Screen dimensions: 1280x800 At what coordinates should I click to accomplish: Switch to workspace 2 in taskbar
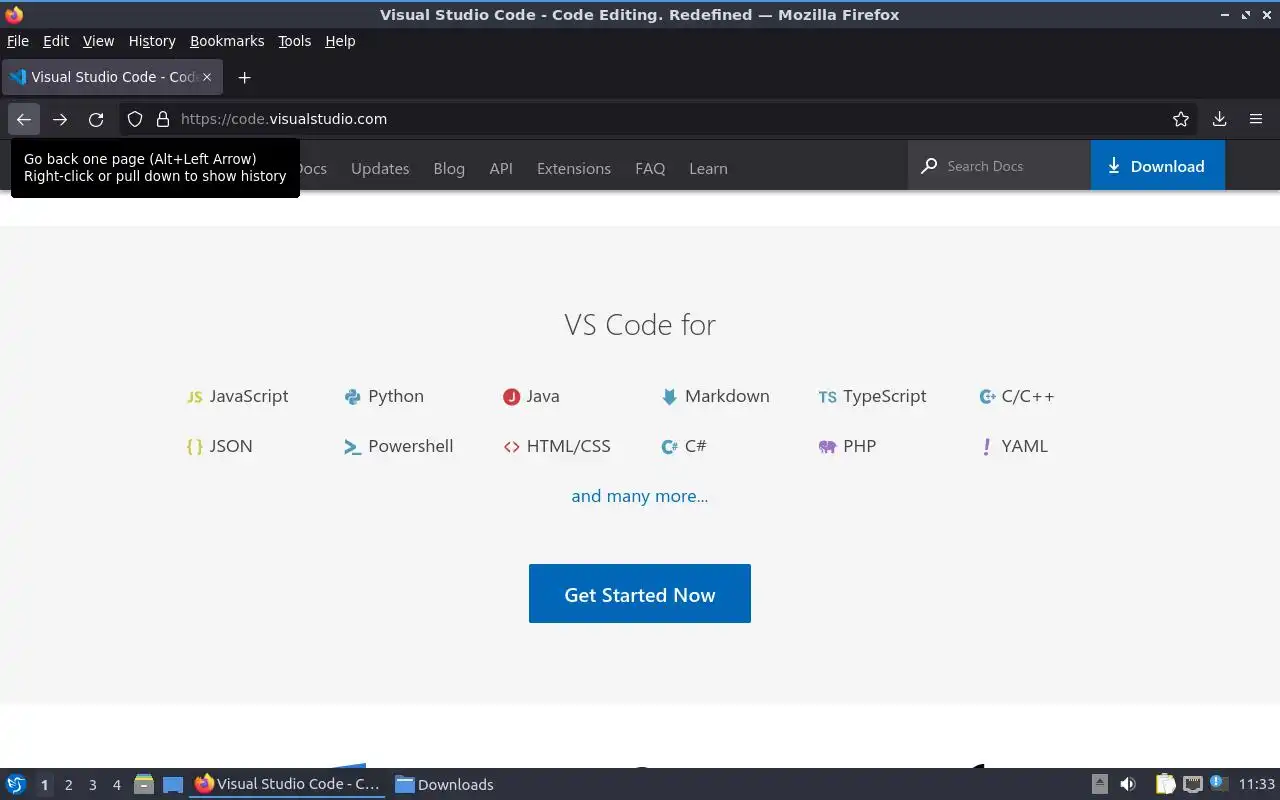[x=68, y=785]
